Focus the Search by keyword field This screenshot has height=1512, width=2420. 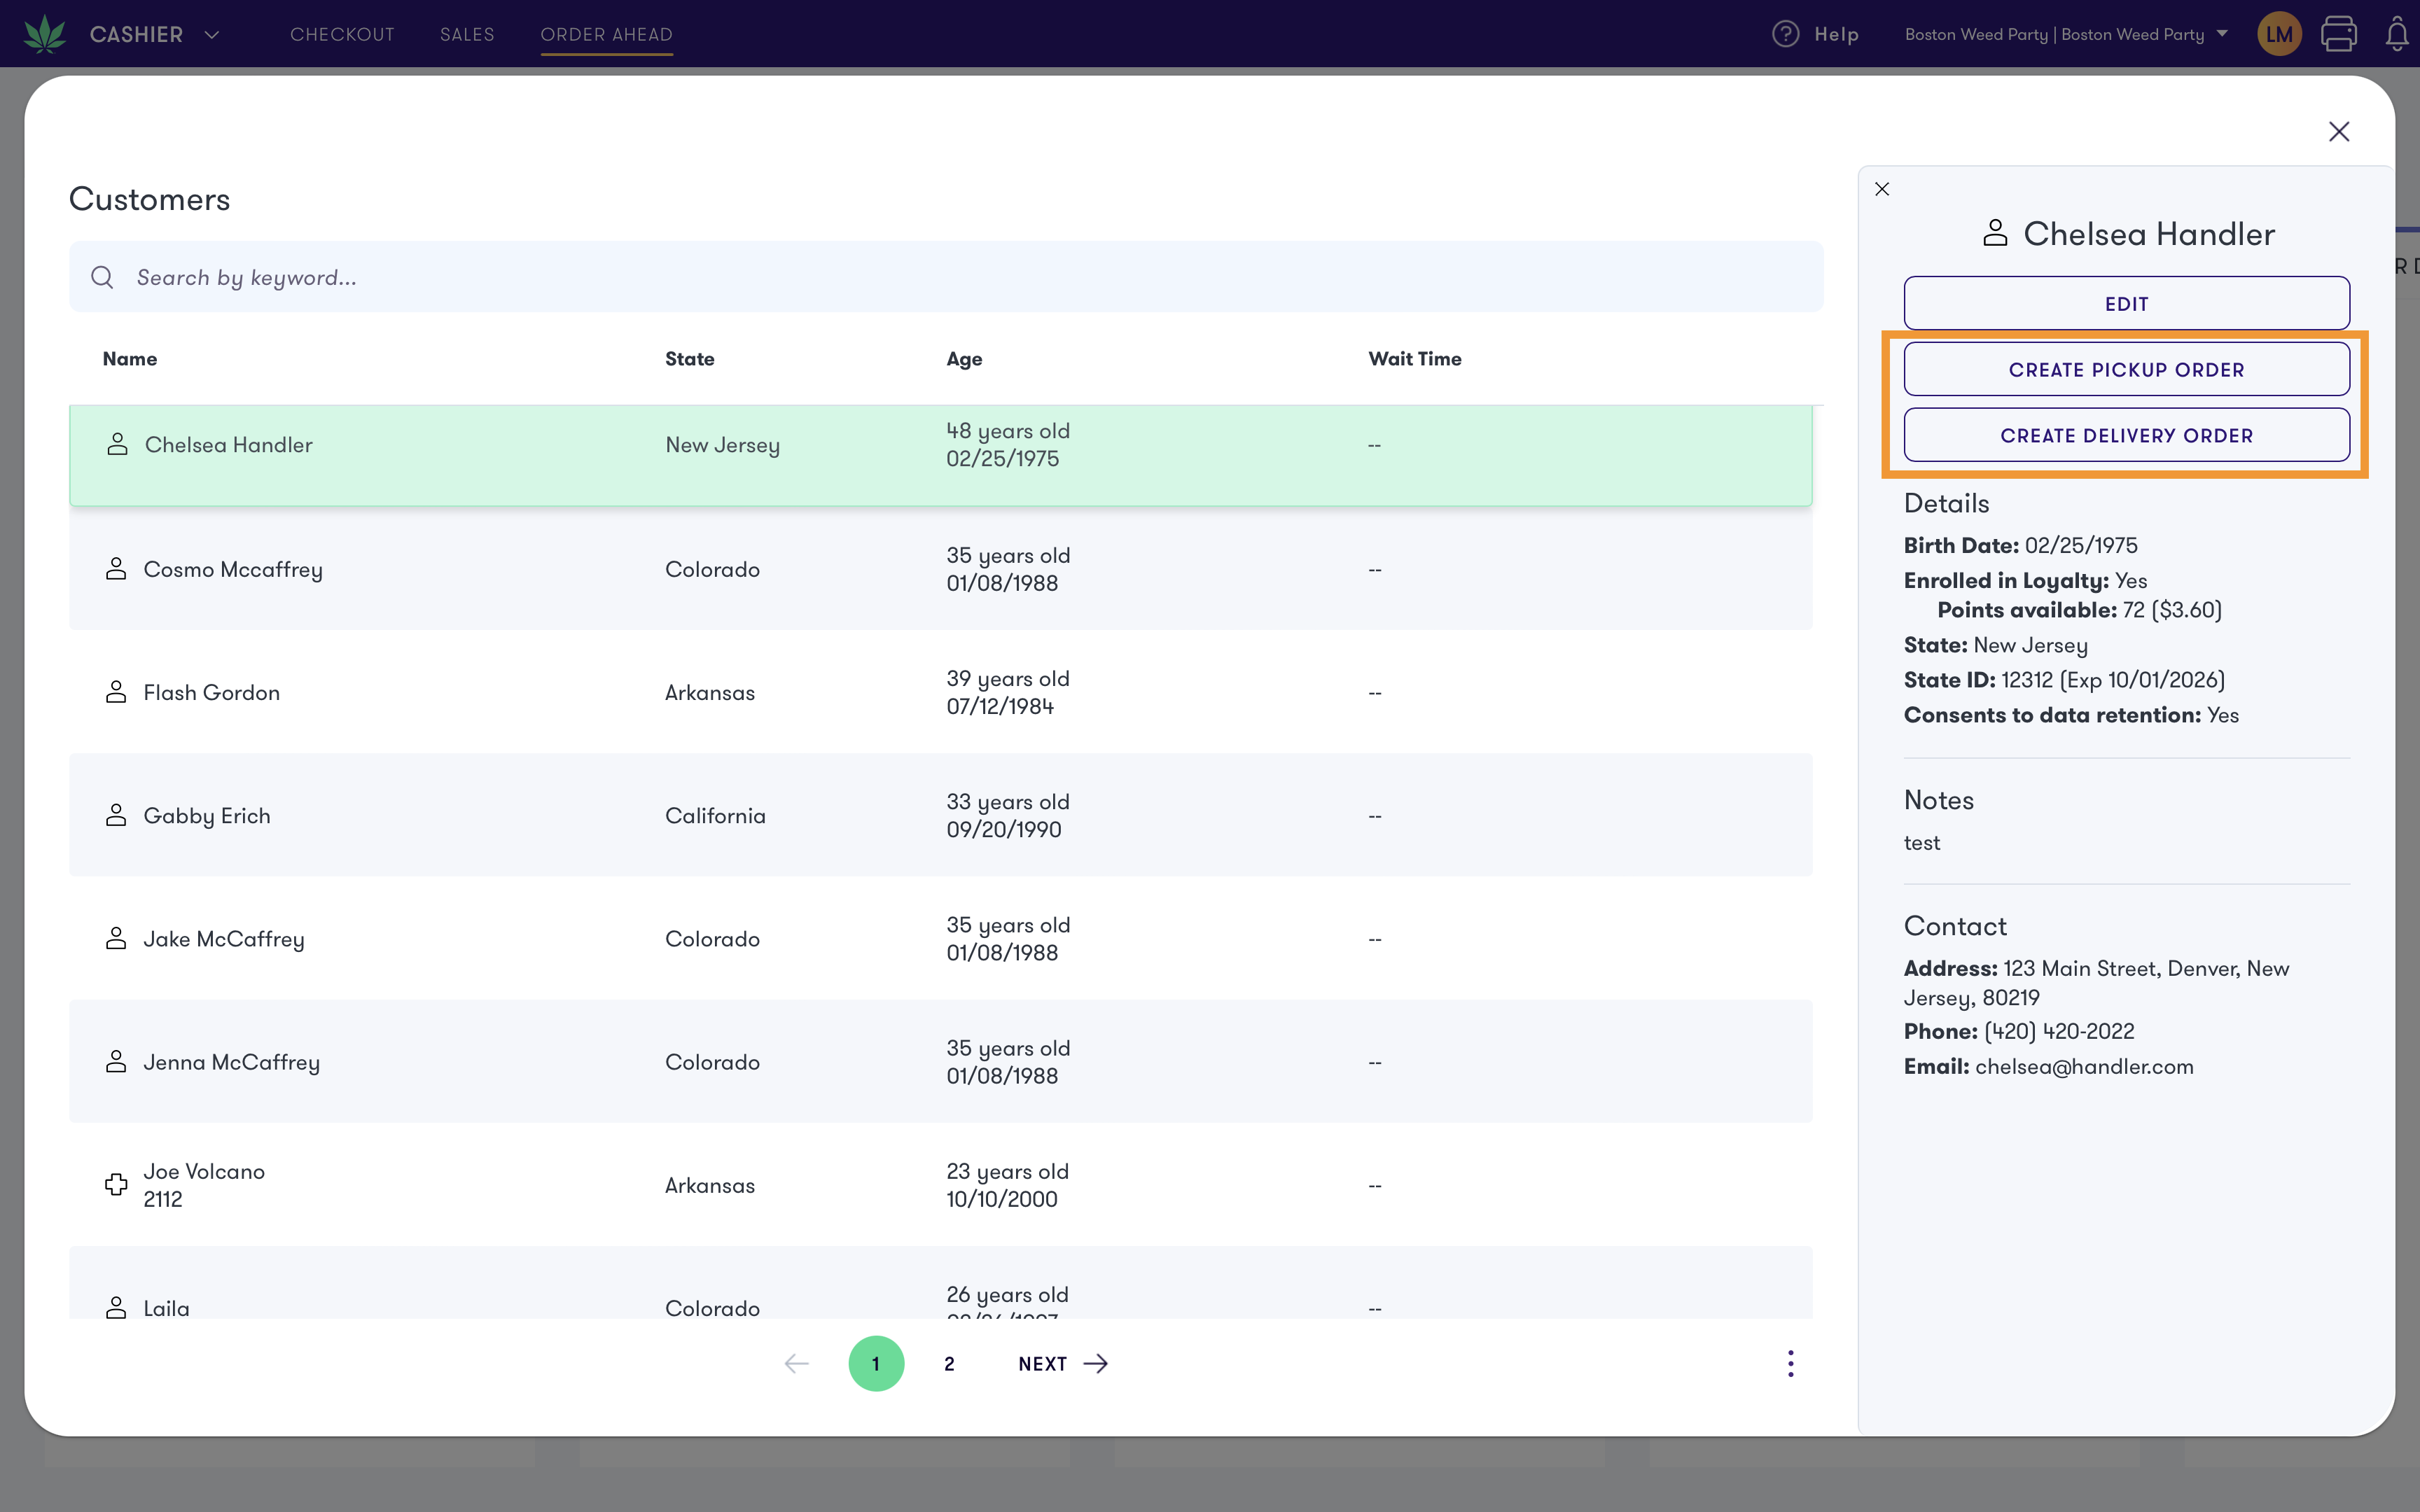tap(946, 276)
